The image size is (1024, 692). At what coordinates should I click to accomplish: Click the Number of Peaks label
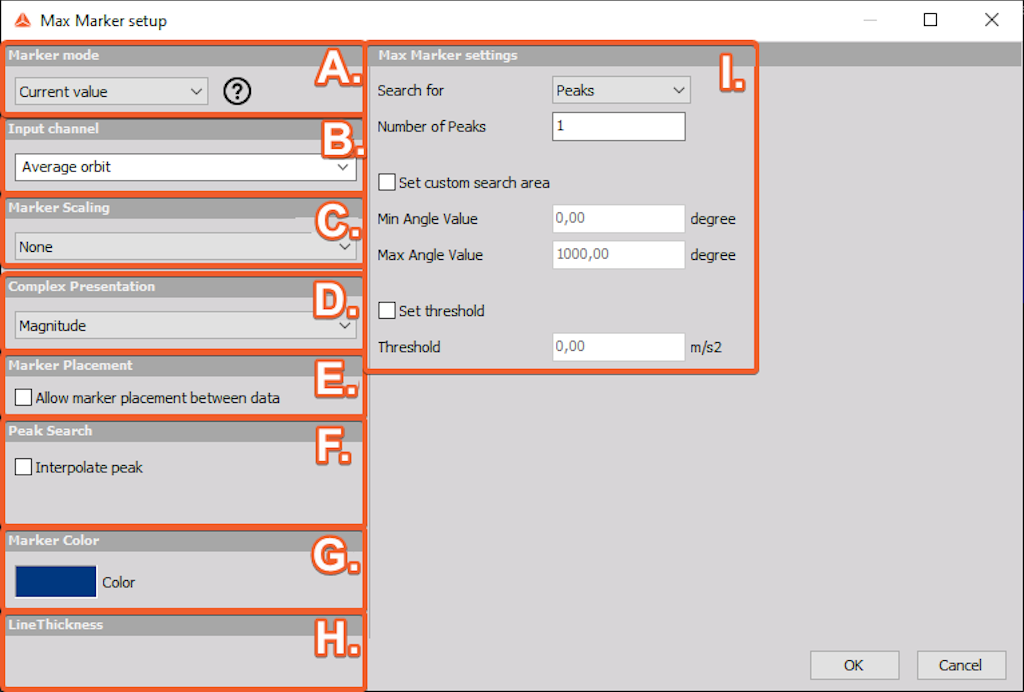tap(432, 127)
